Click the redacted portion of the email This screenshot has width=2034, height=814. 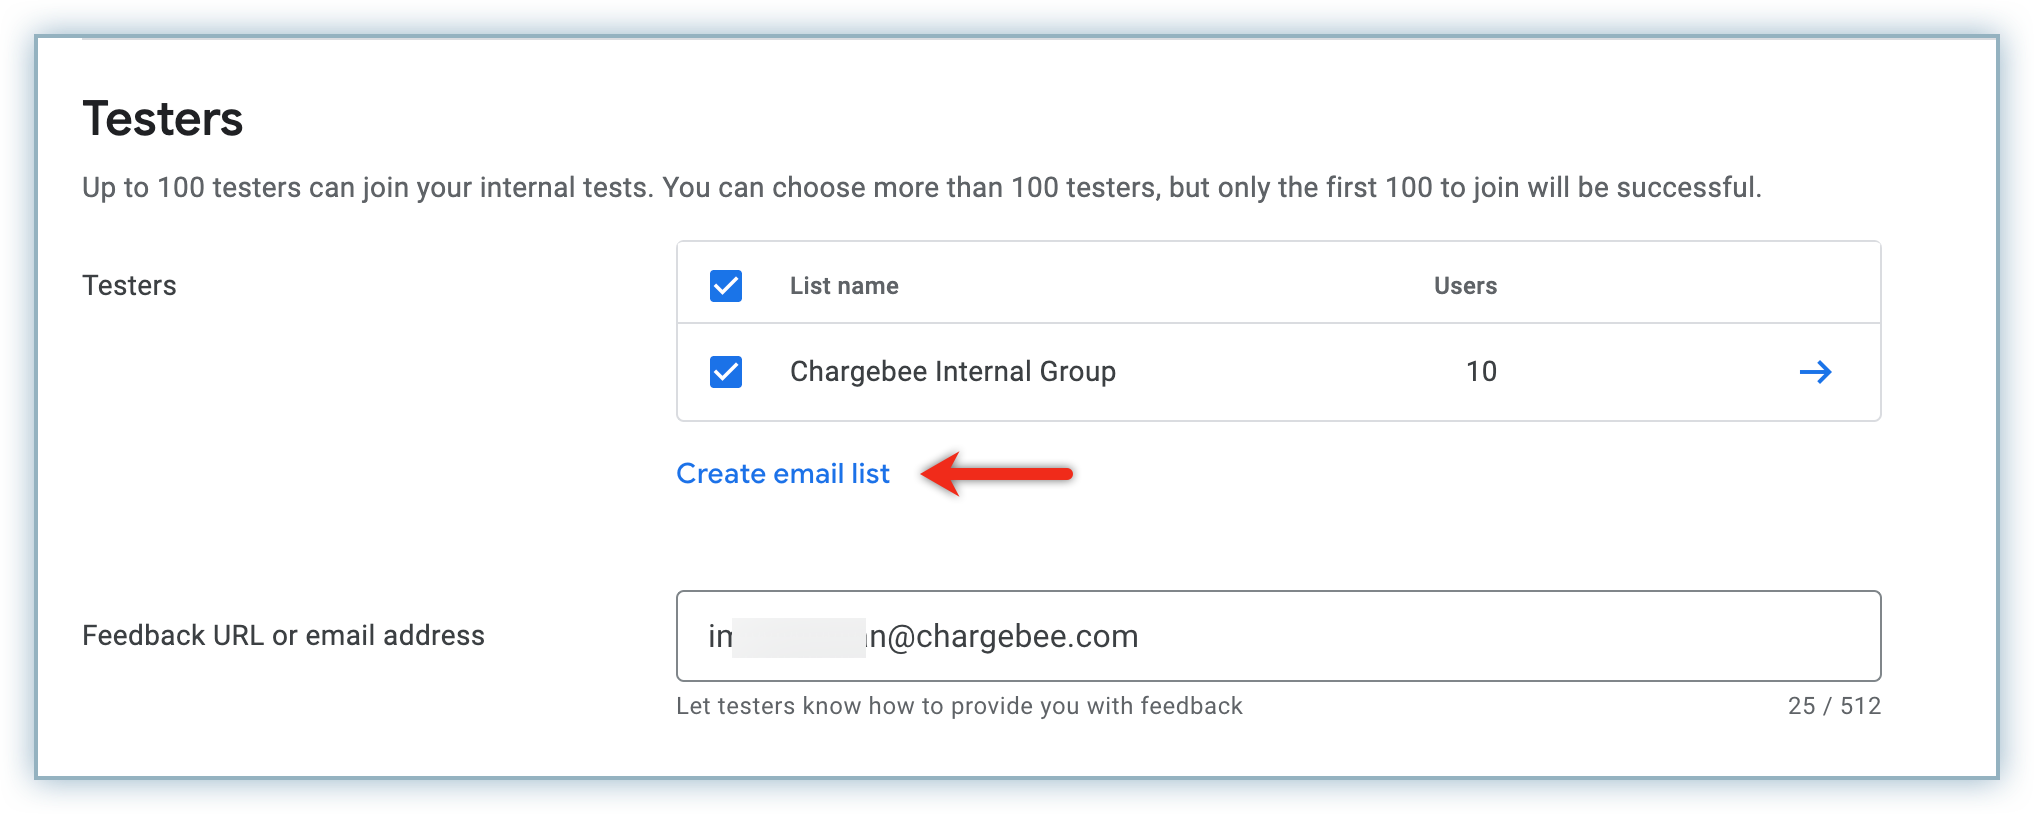[x=798, y=637]
